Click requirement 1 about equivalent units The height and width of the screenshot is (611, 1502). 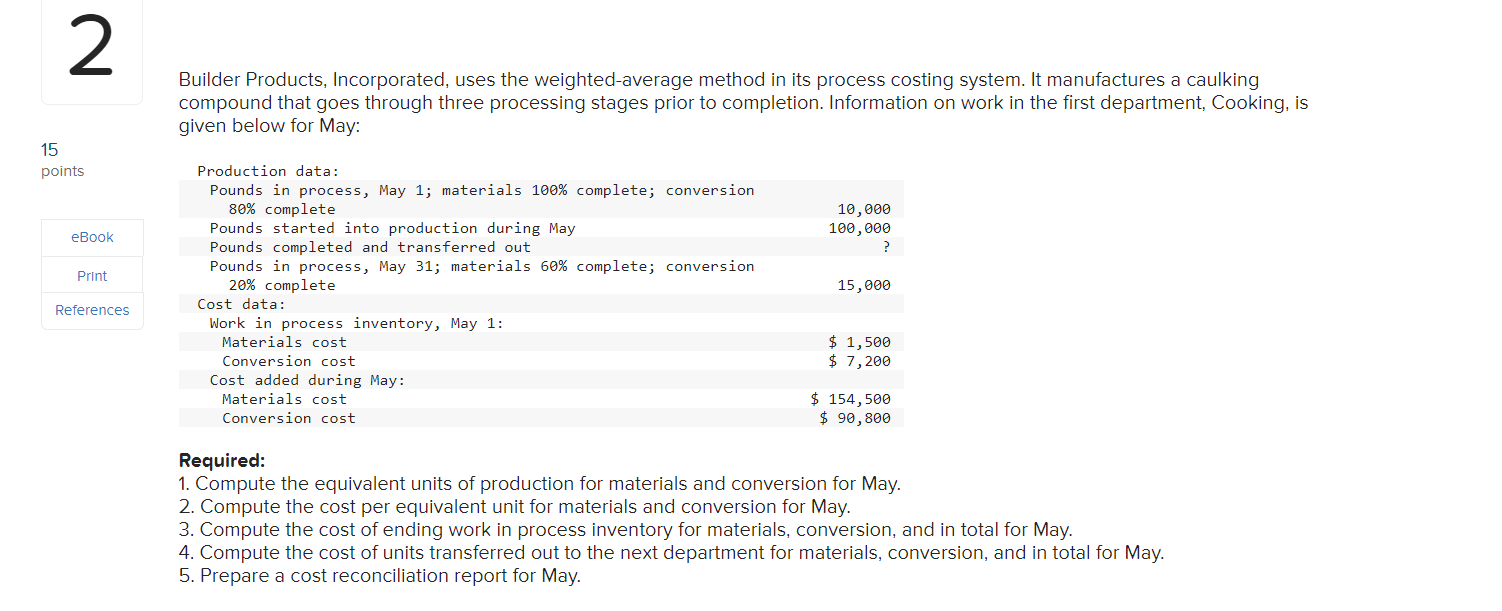[540, 484]
